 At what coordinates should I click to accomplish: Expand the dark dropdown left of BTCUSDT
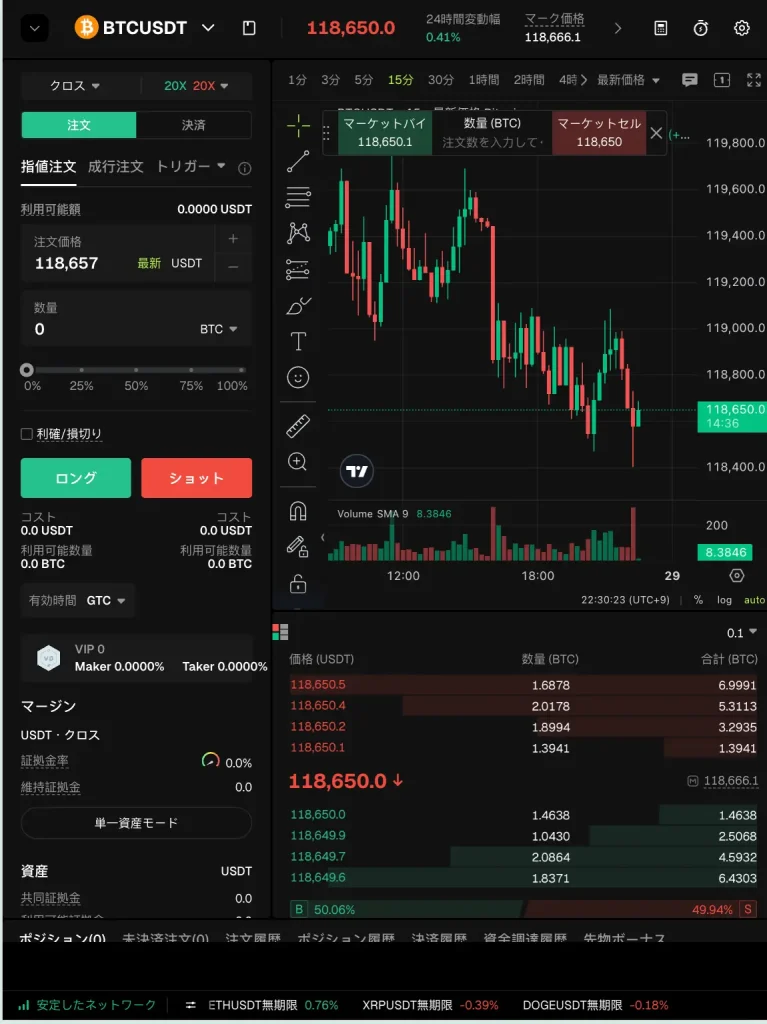pos(35,28)
